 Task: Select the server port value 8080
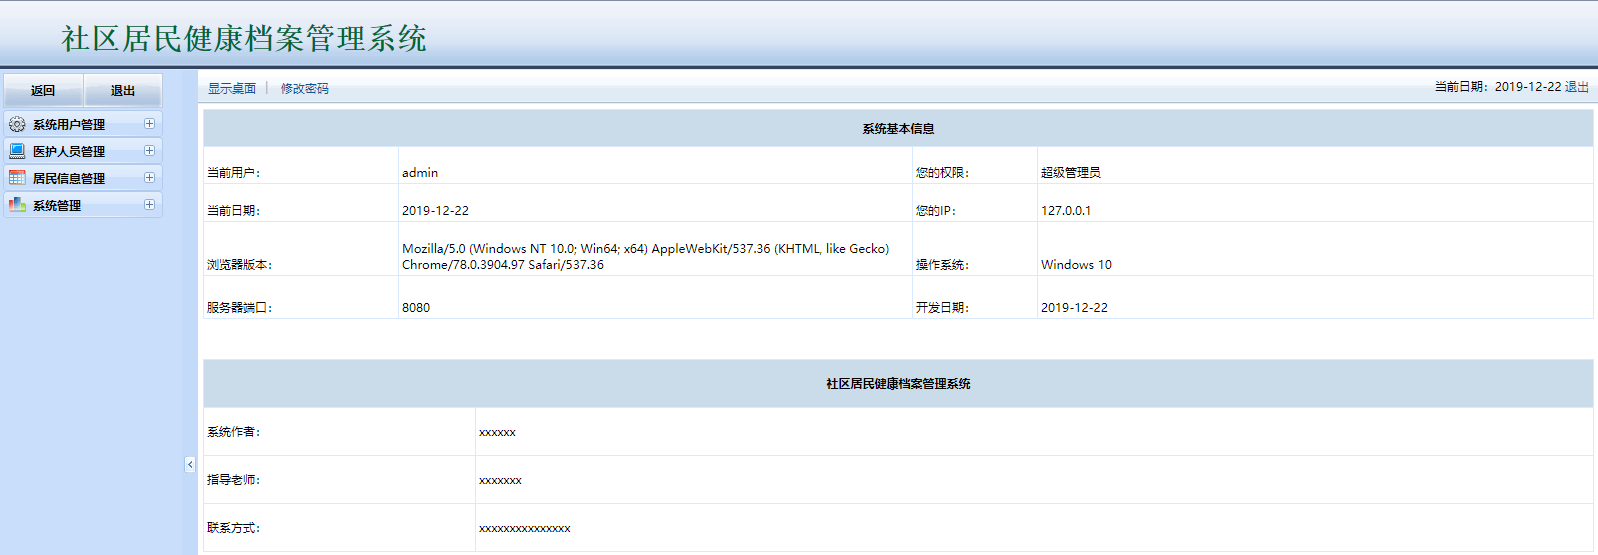416,307
